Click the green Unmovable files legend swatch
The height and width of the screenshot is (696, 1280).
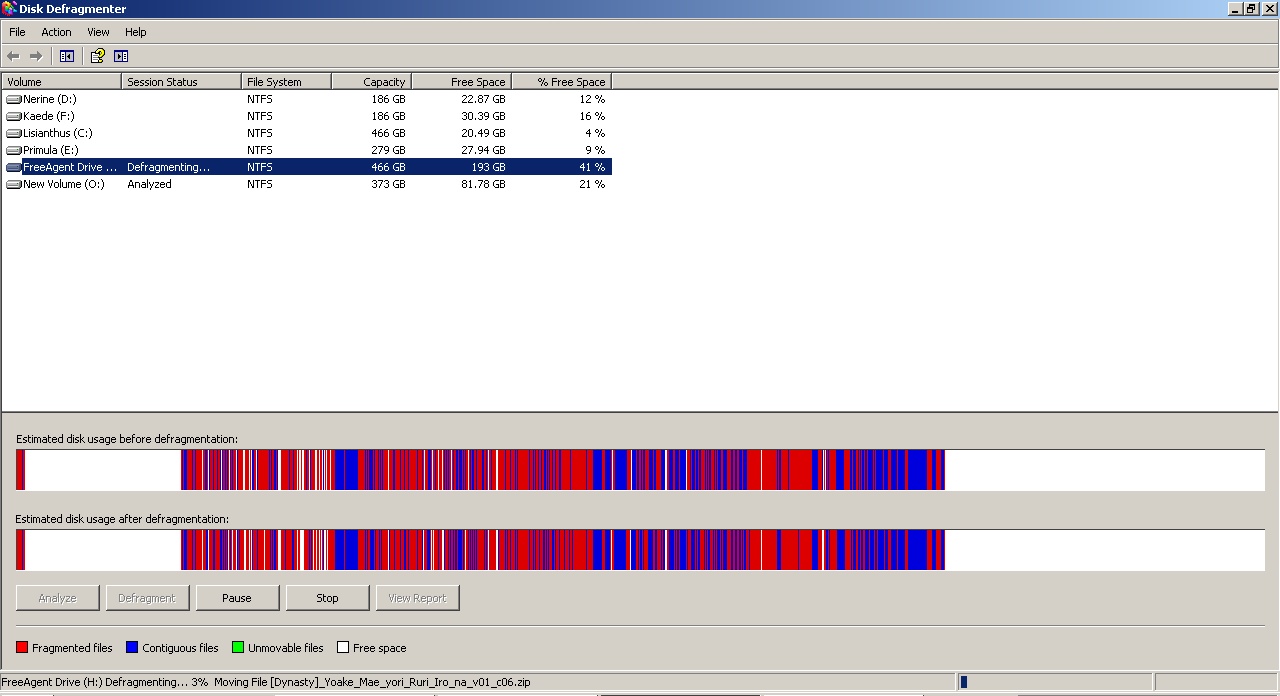point(238,648)
